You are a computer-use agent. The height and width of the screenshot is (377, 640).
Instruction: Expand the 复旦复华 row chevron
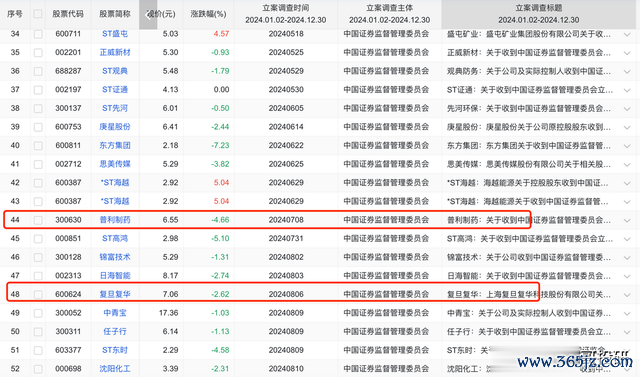[x=627, y=295]
